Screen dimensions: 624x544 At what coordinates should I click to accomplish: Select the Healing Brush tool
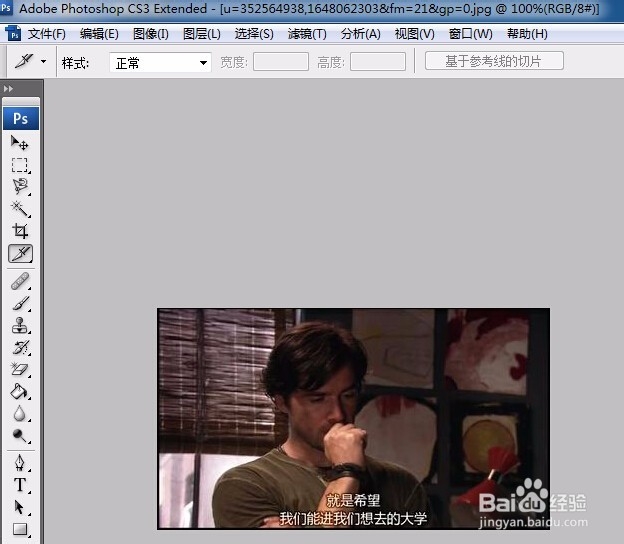20,281
